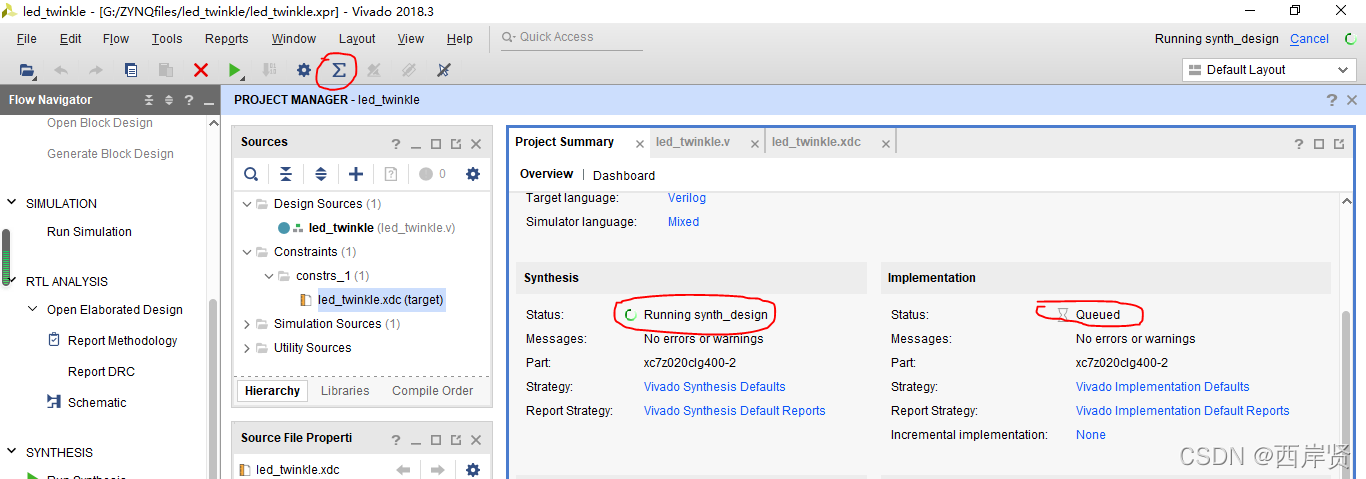Close the Project Summary tab

coord(640,144)
